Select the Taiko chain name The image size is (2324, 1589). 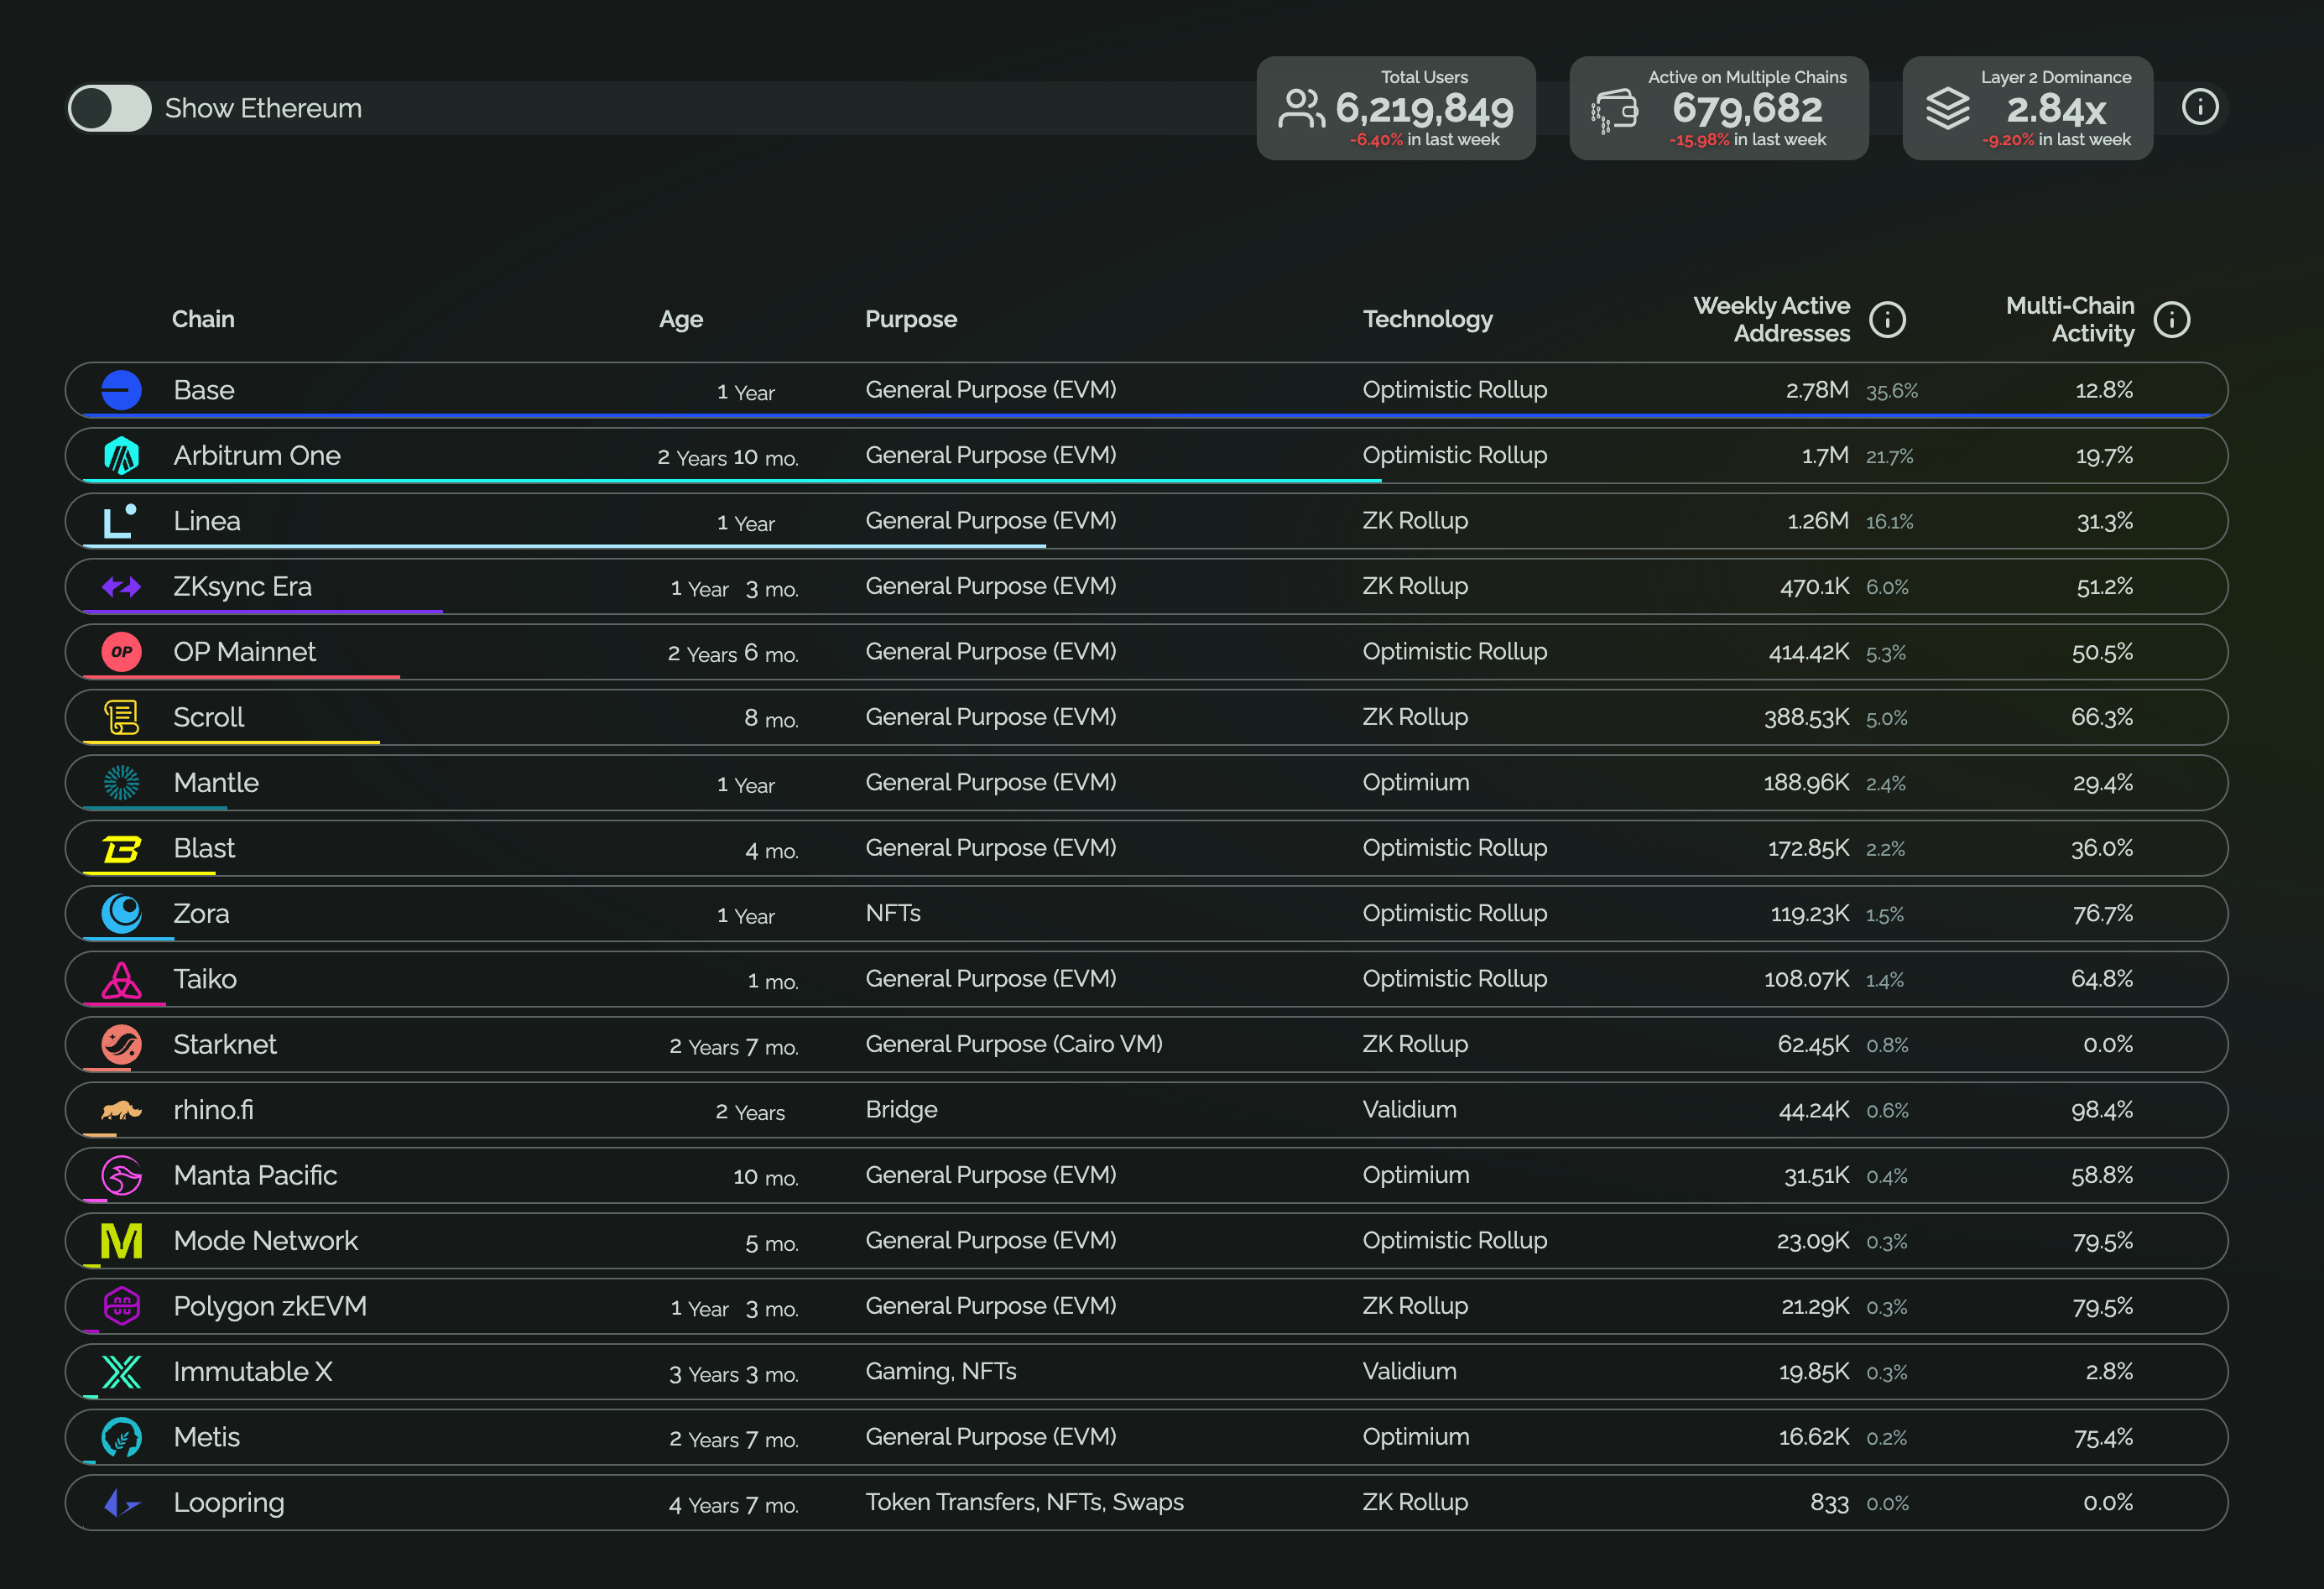pyautogui.click(x=205, y=979)
